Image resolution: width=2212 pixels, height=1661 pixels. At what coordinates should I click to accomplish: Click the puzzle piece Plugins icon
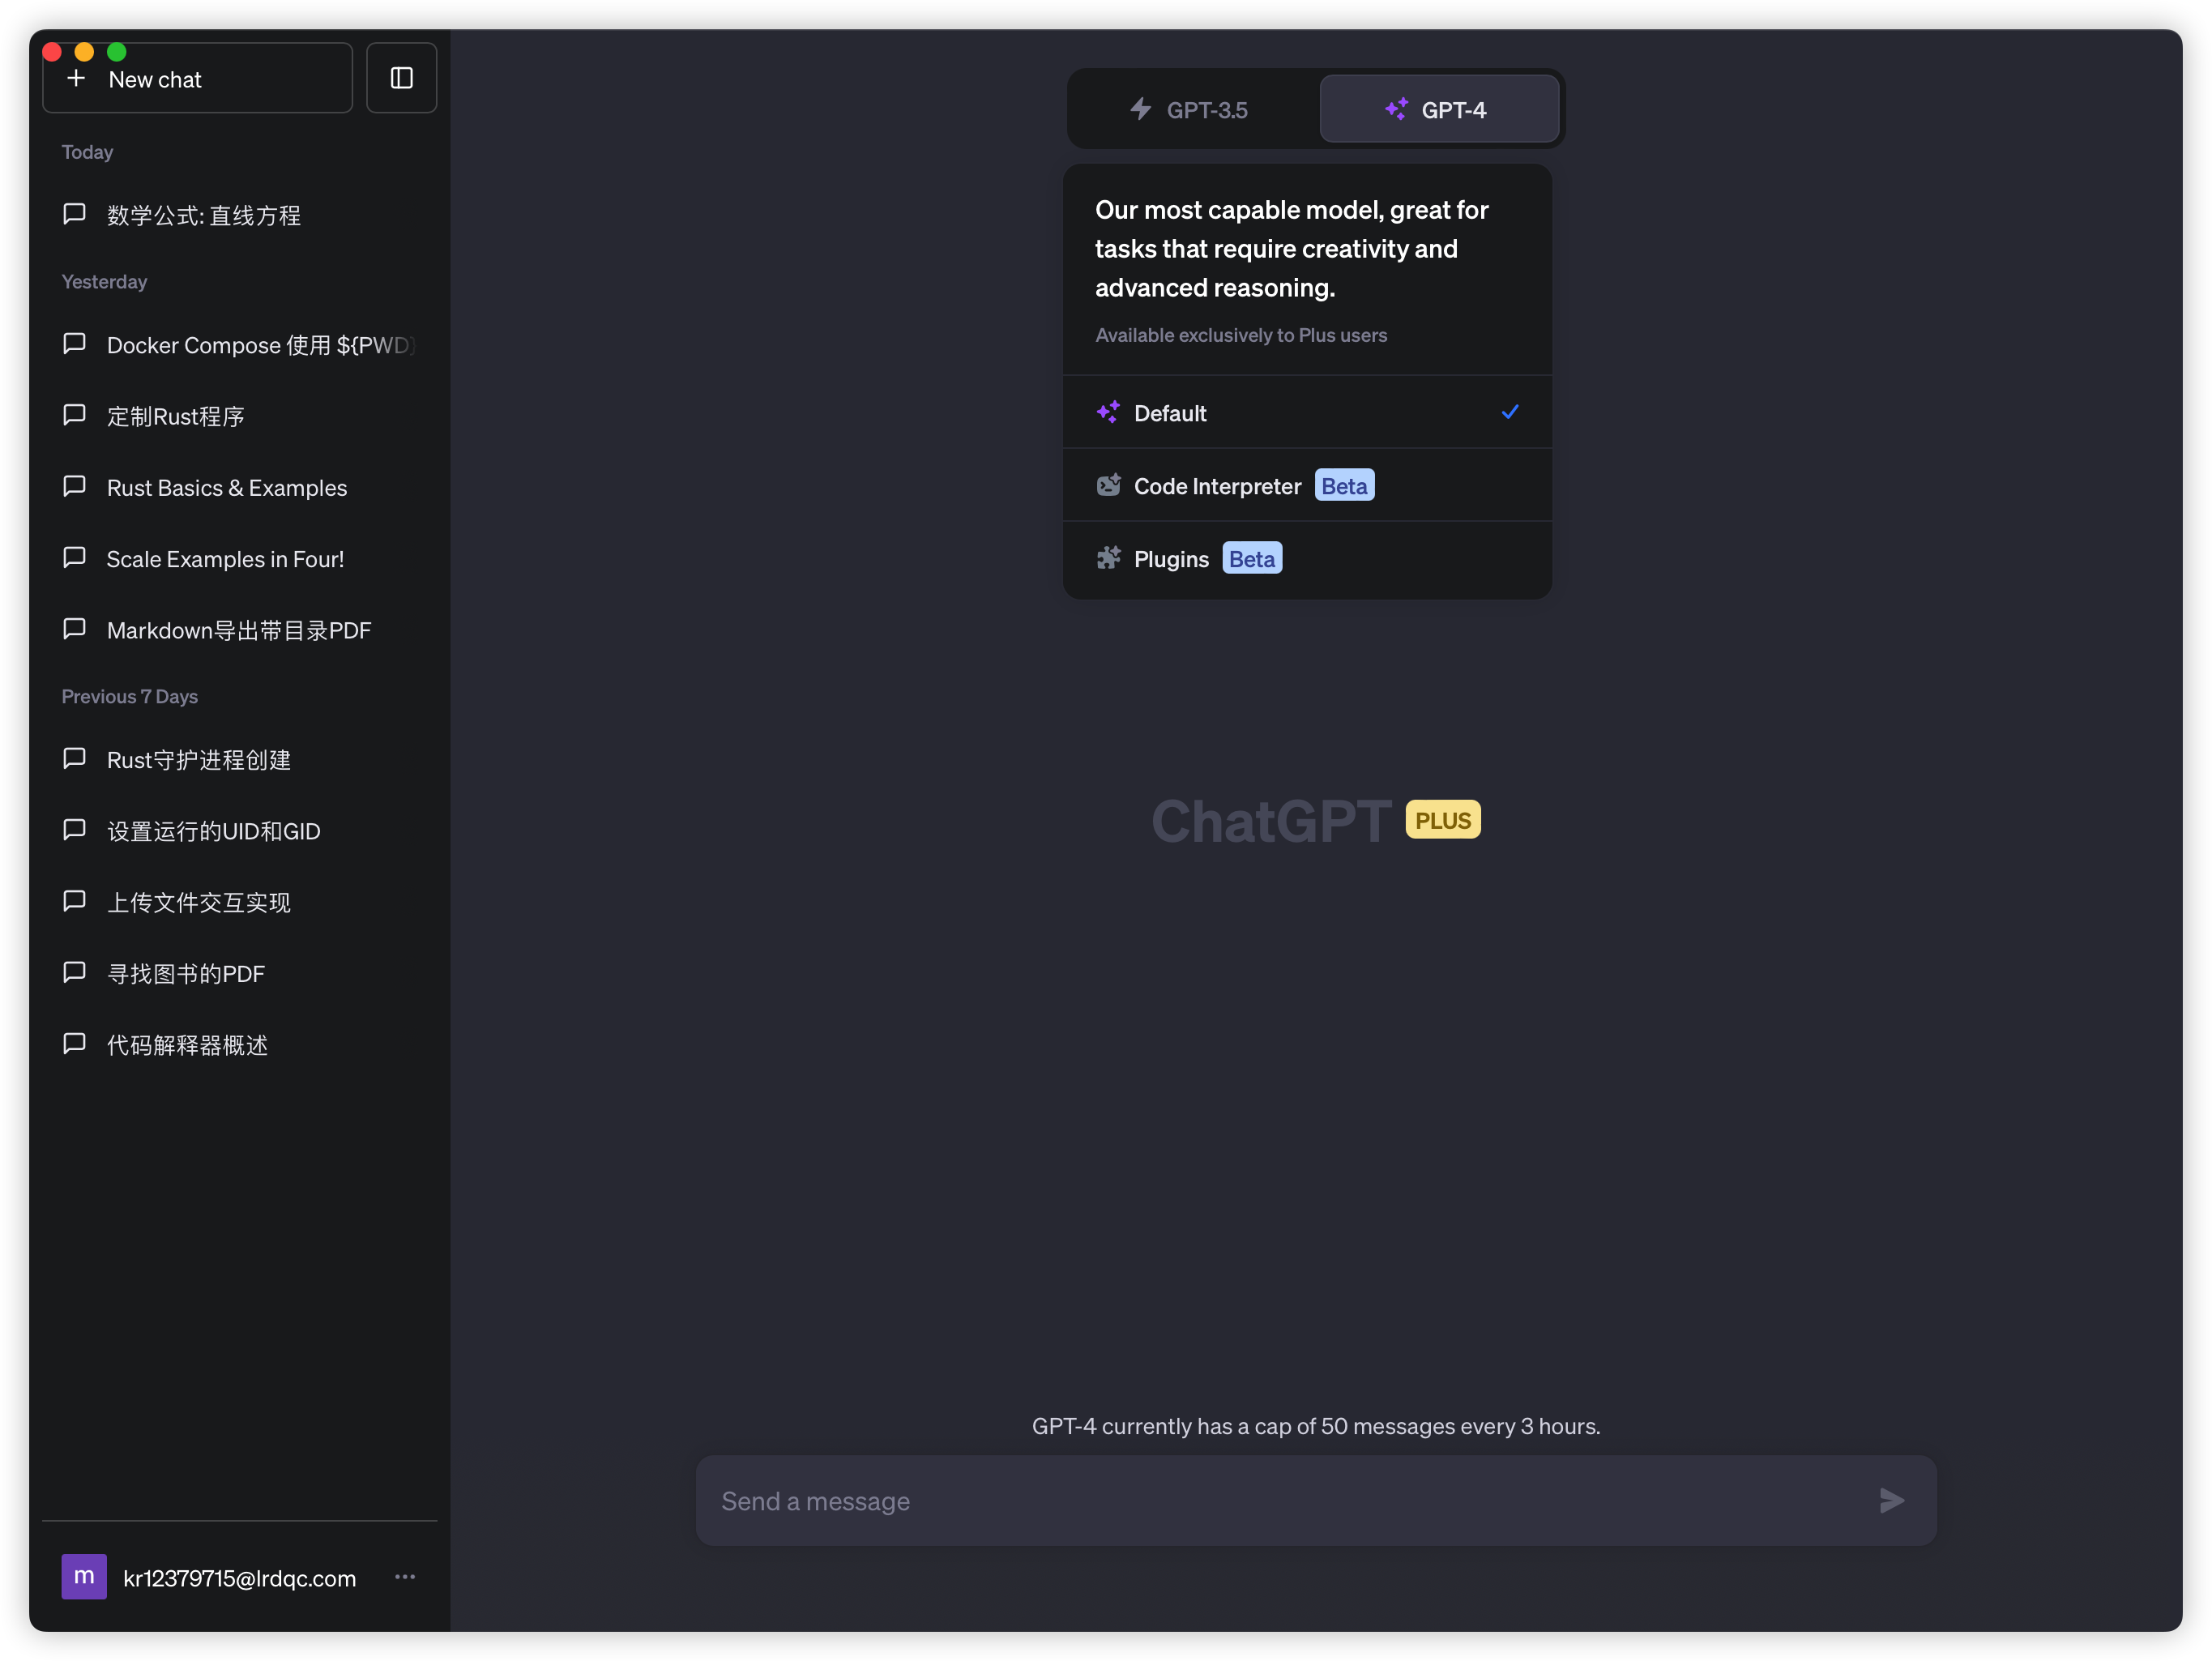pos(1108,558)
